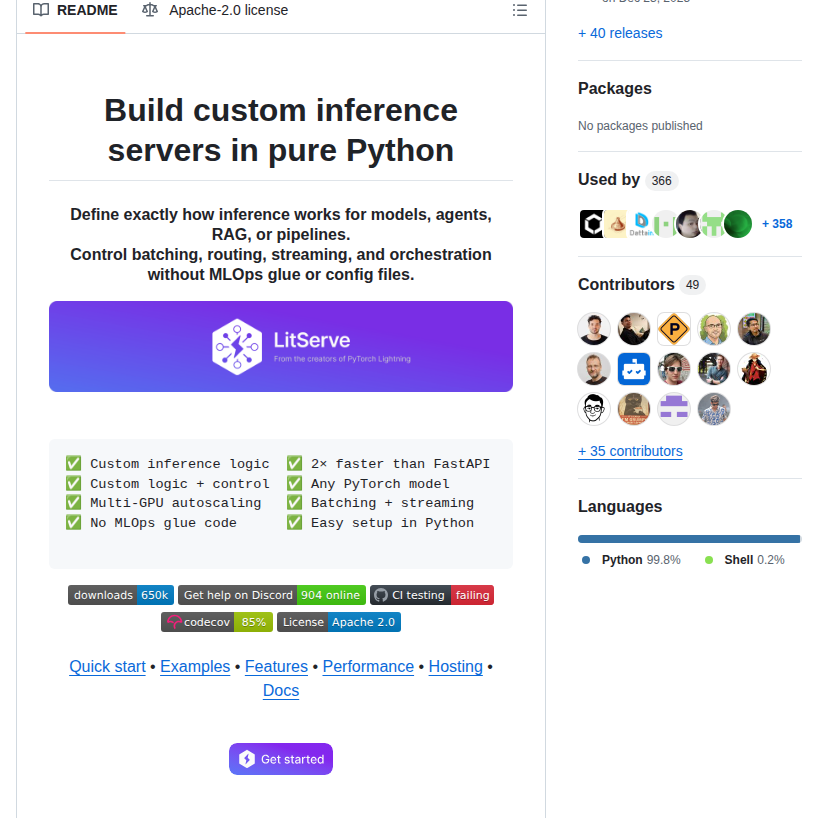Follow the Quick start link

coord(107,667)
